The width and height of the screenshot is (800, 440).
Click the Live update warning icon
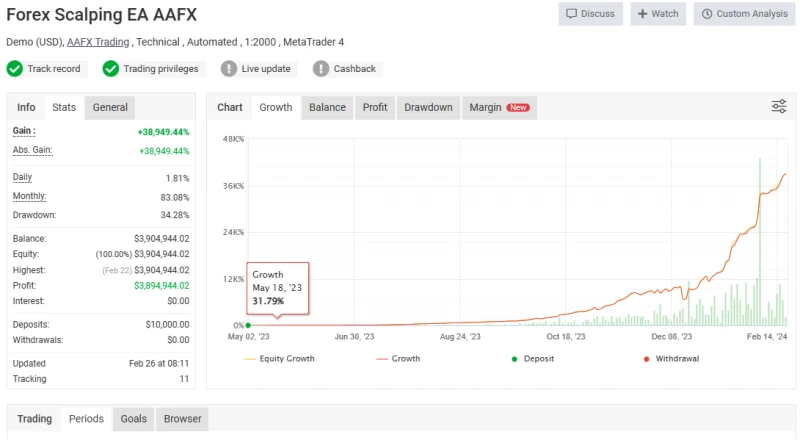click(x=229, y=69)
